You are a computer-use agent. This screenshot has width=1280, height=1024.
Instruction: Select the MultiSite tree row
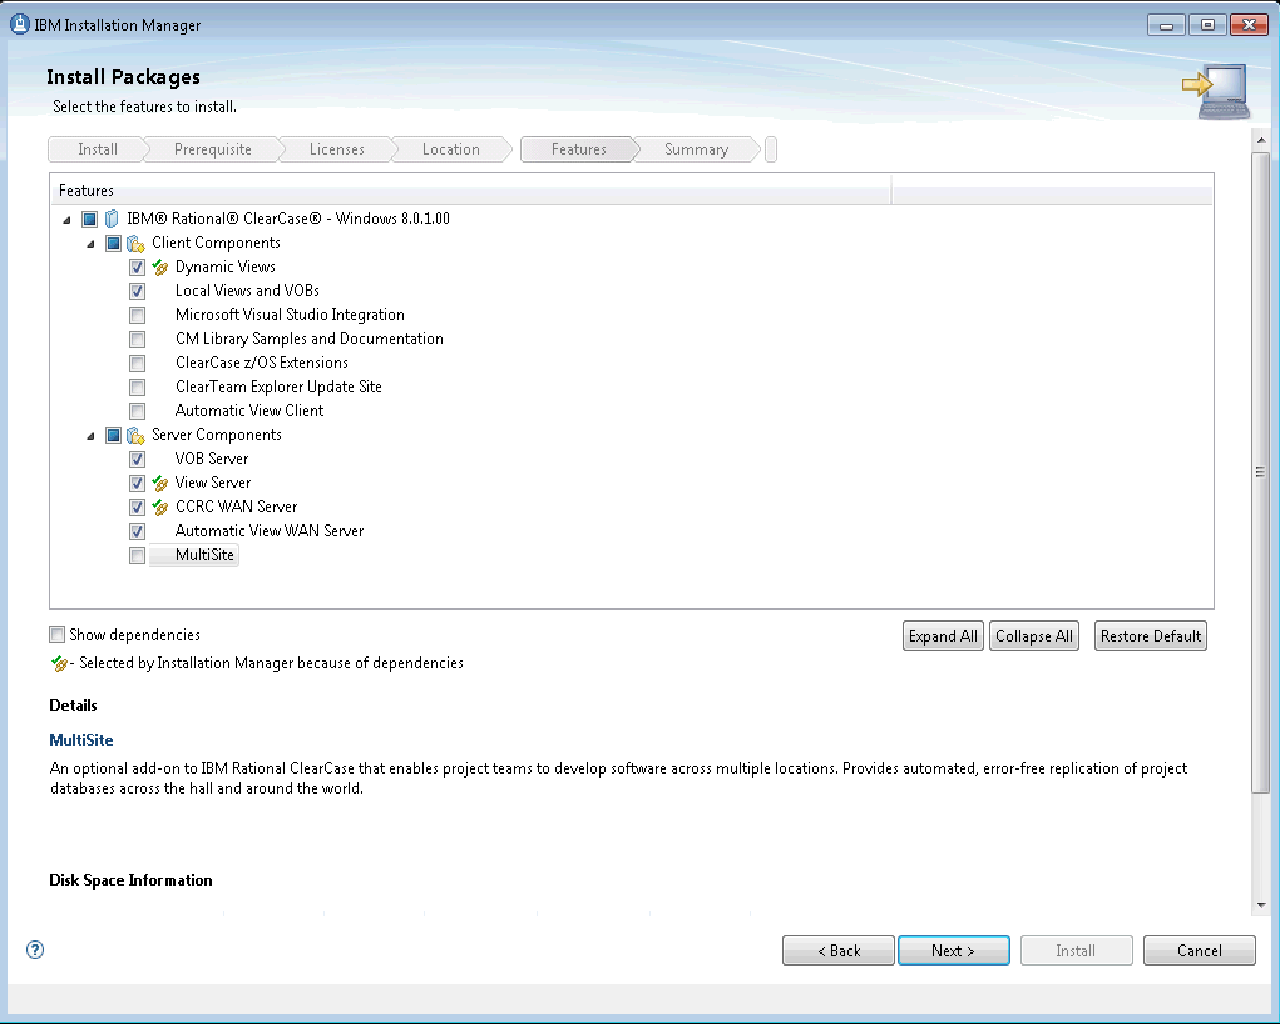[x=194, y=555]
